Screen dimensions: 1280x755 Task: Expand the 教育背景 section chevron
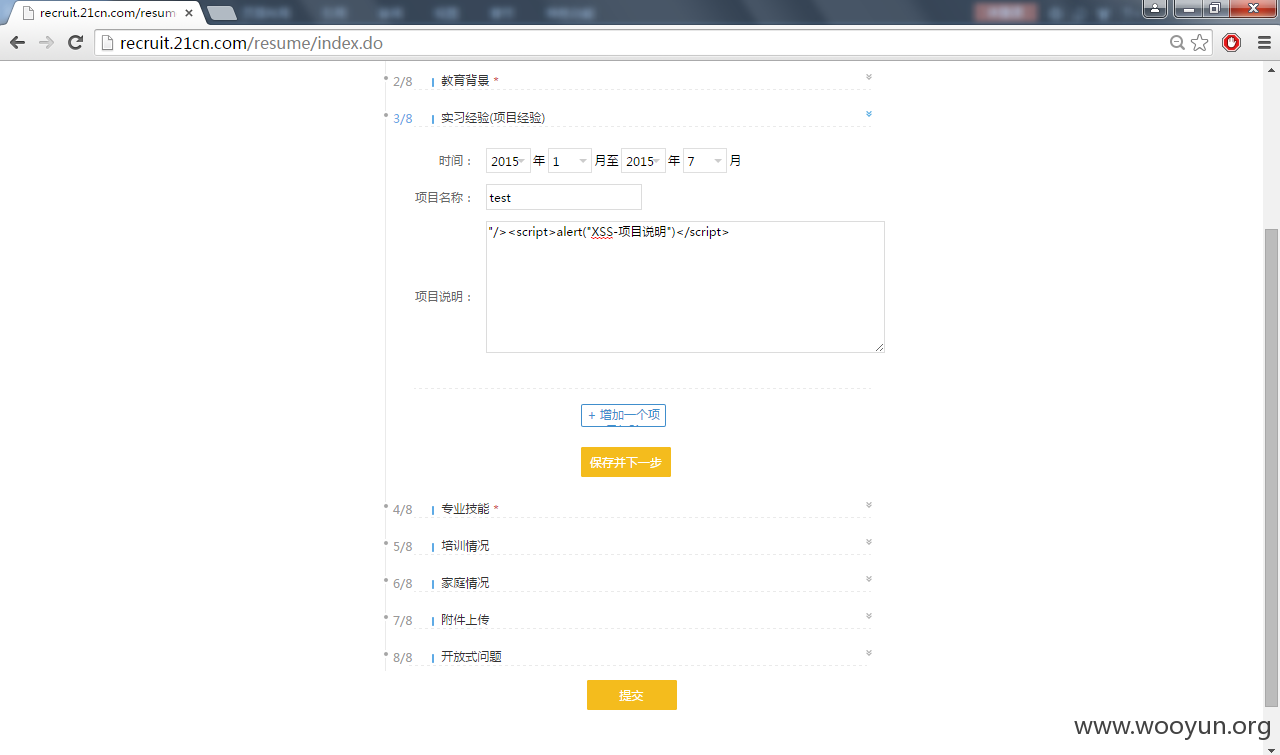click(868, 76)
